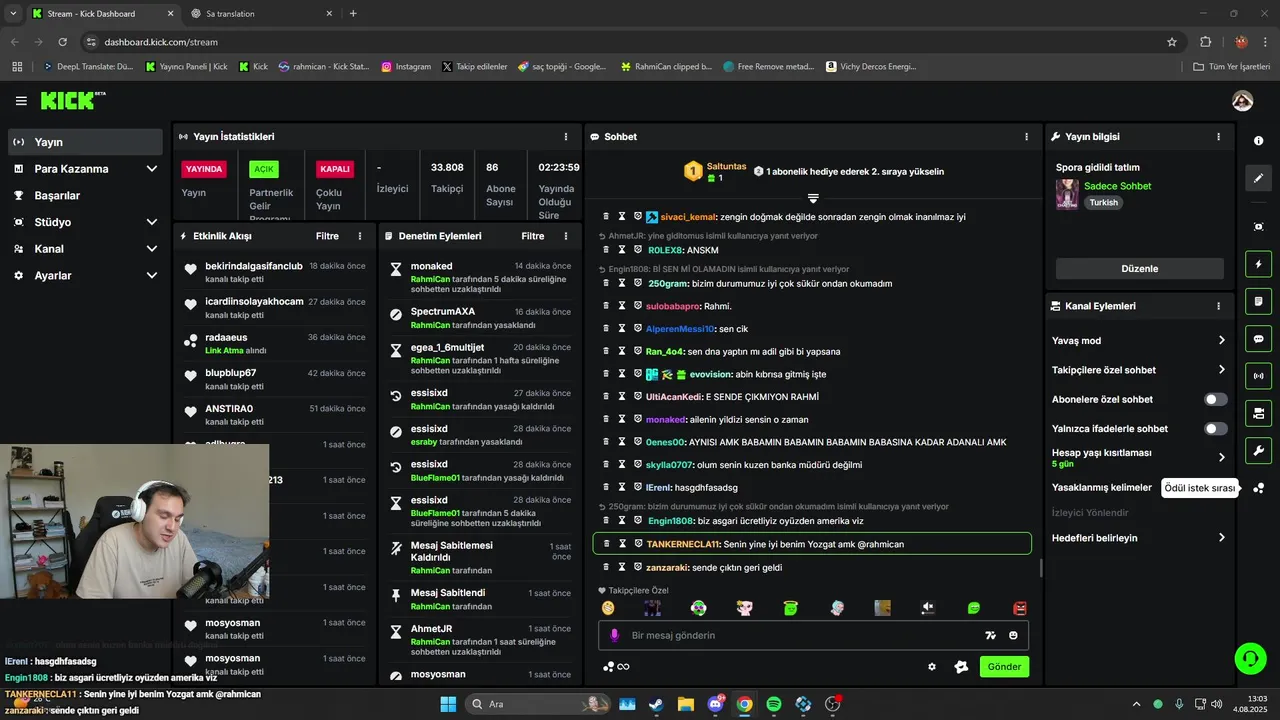The image size is (1280, 720).
Task: Select Yayın in the left sidebar
Action: [85, 142]
